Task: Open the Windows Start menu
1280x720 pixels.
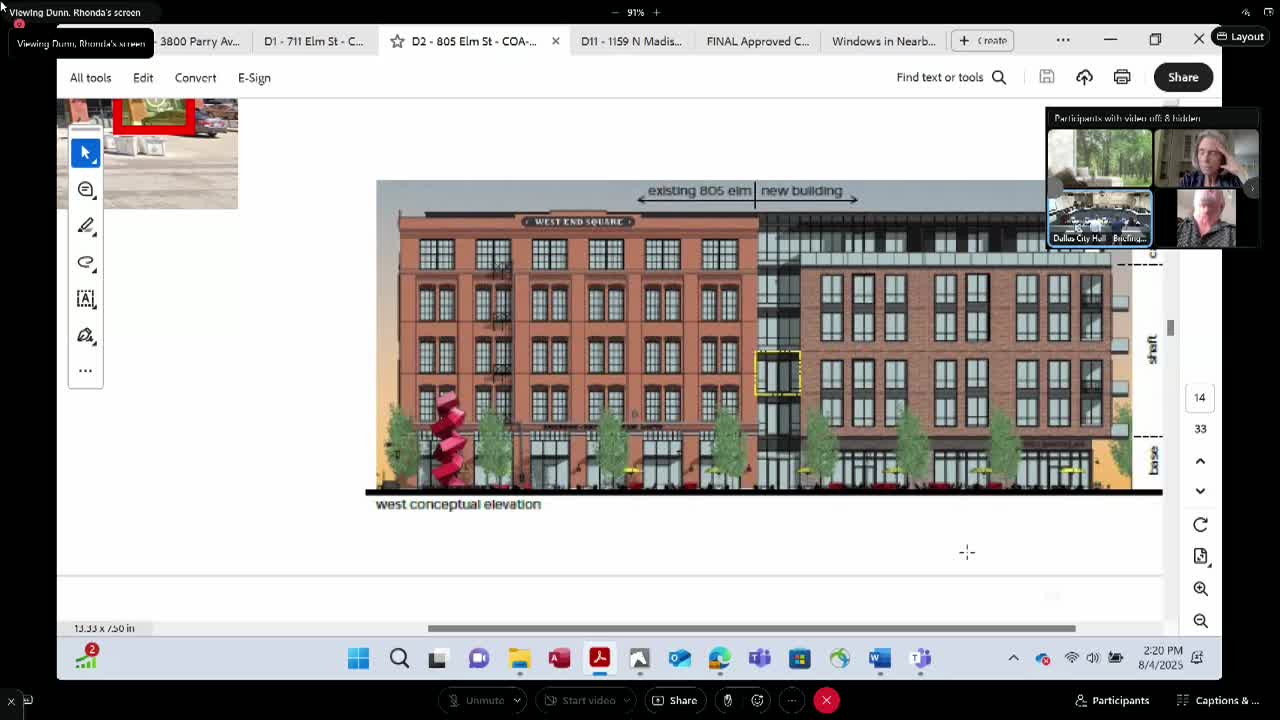Action: (358, 658)
